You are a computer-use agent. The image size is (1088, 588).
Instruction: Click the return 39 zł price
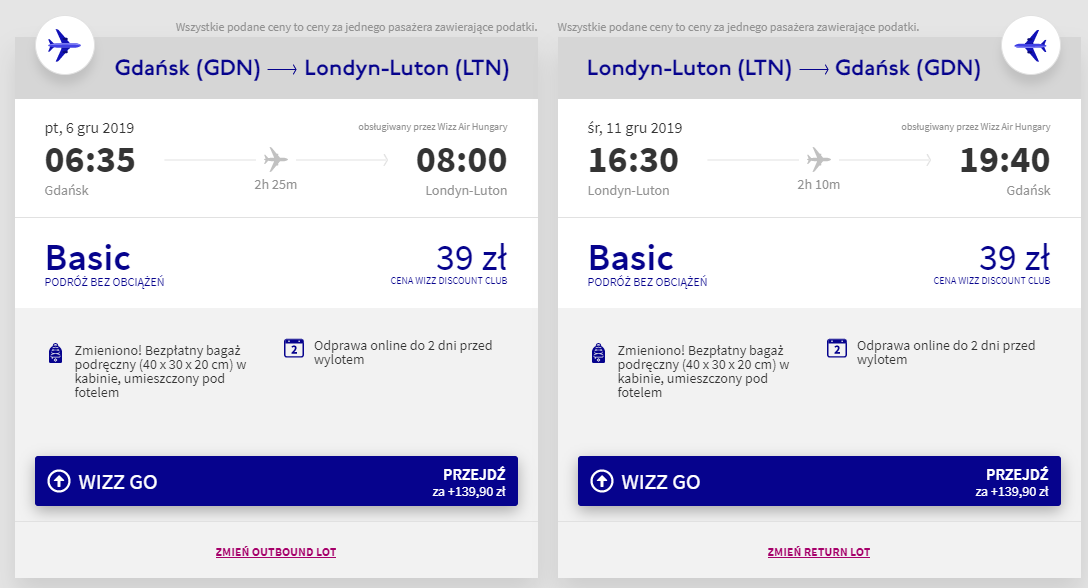[1015, 258]
